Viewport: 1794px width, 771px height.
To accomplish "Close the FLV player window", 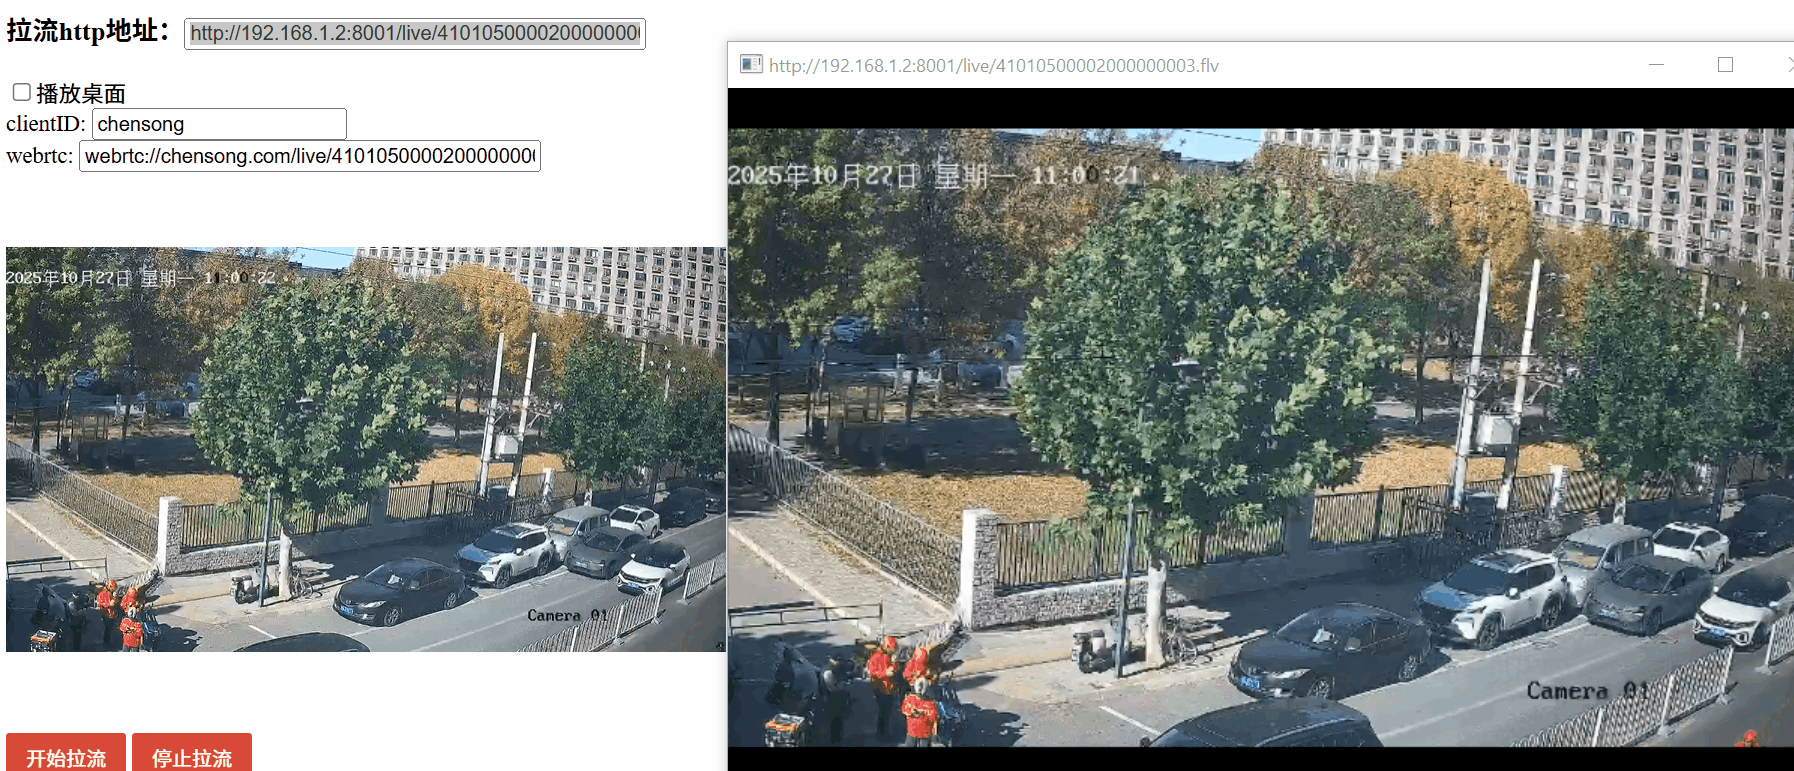I will coord(1788,65).
